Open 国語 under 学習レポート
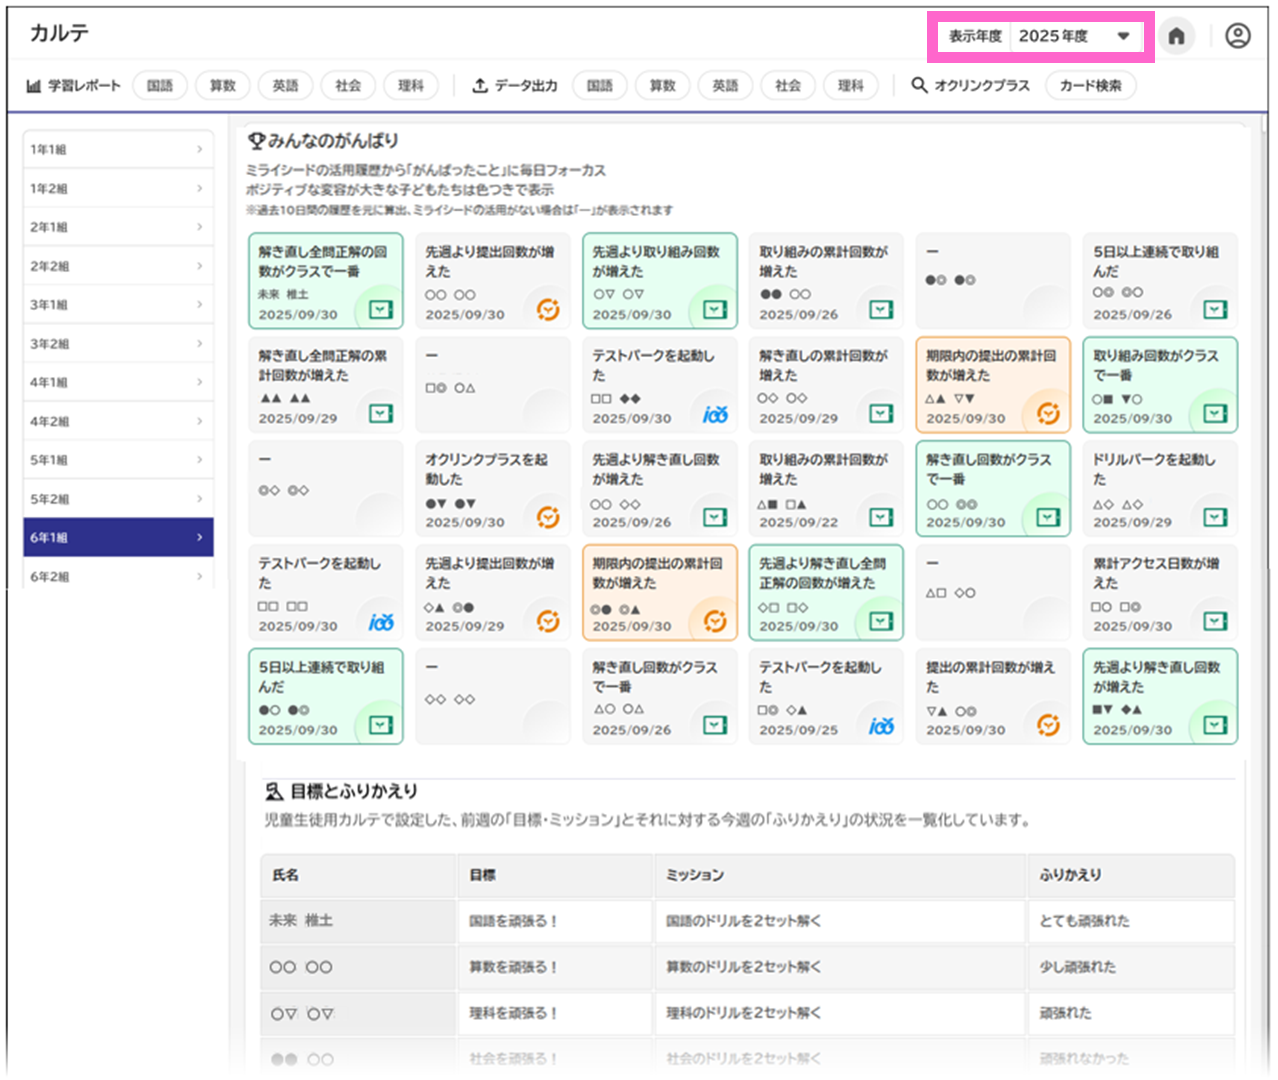Image resolution: width=1278 pixels, height=1080 pixels. (160, 86)
